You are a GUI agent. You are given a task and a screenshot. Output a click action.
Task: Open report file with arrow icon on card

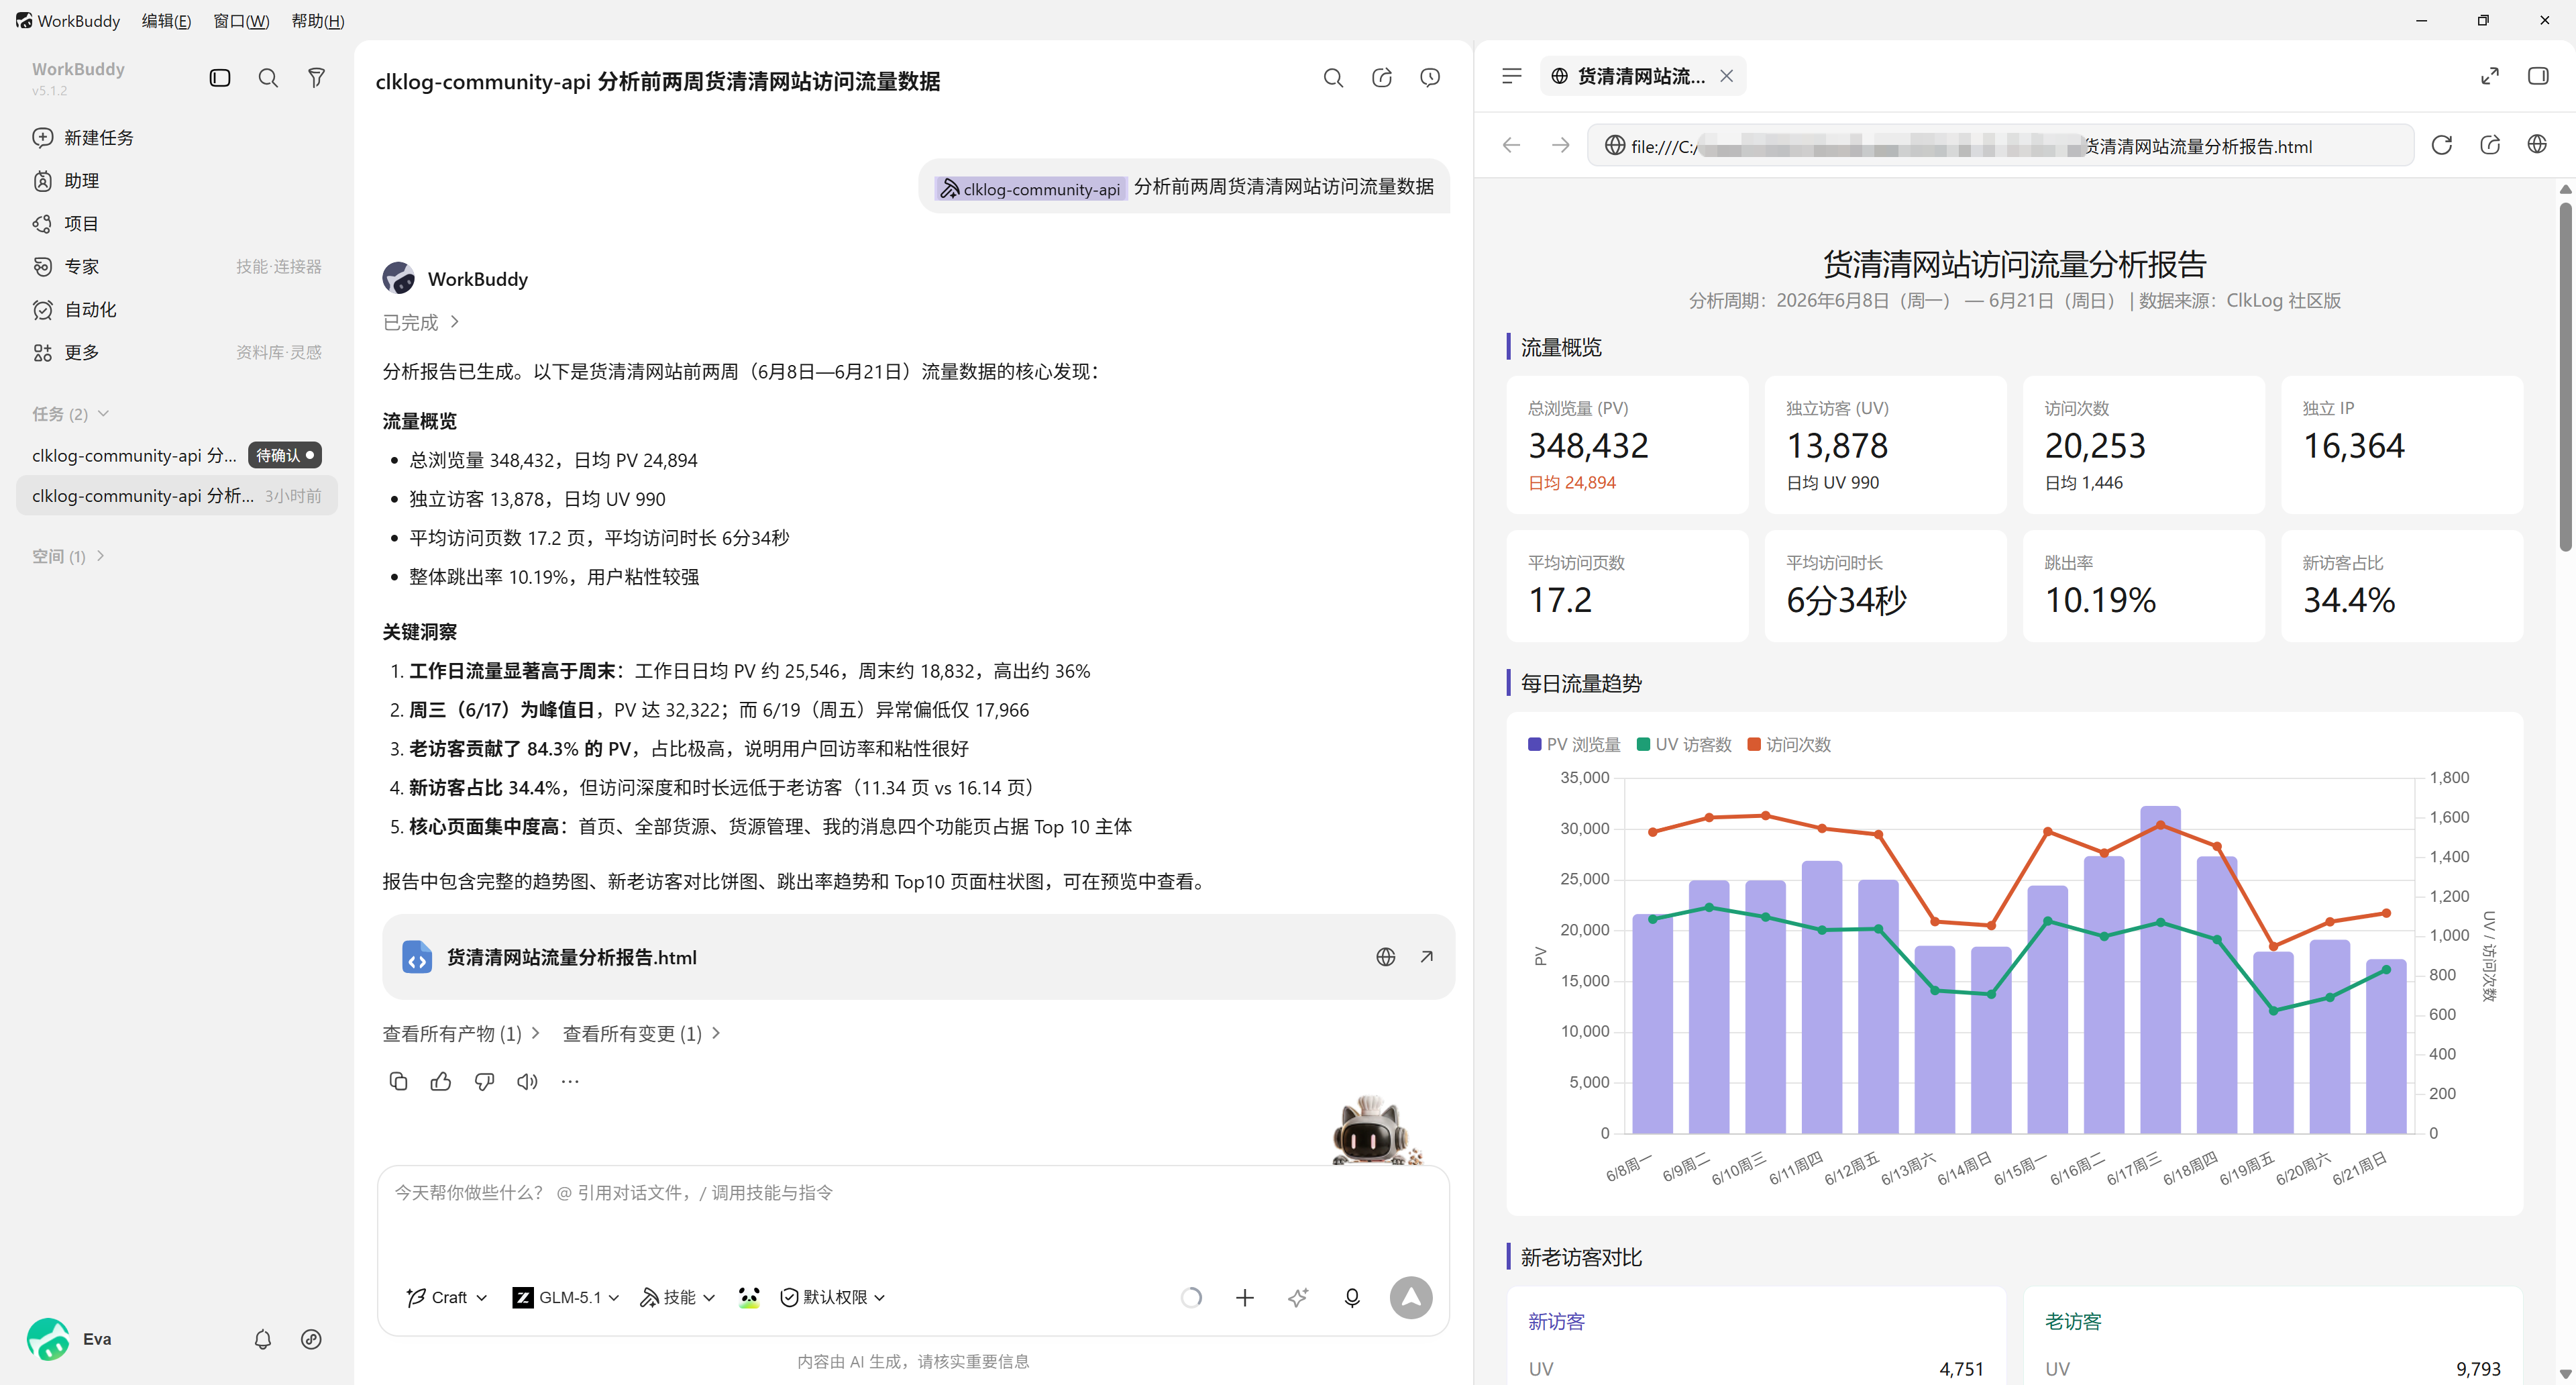[x=1427, y=957]
